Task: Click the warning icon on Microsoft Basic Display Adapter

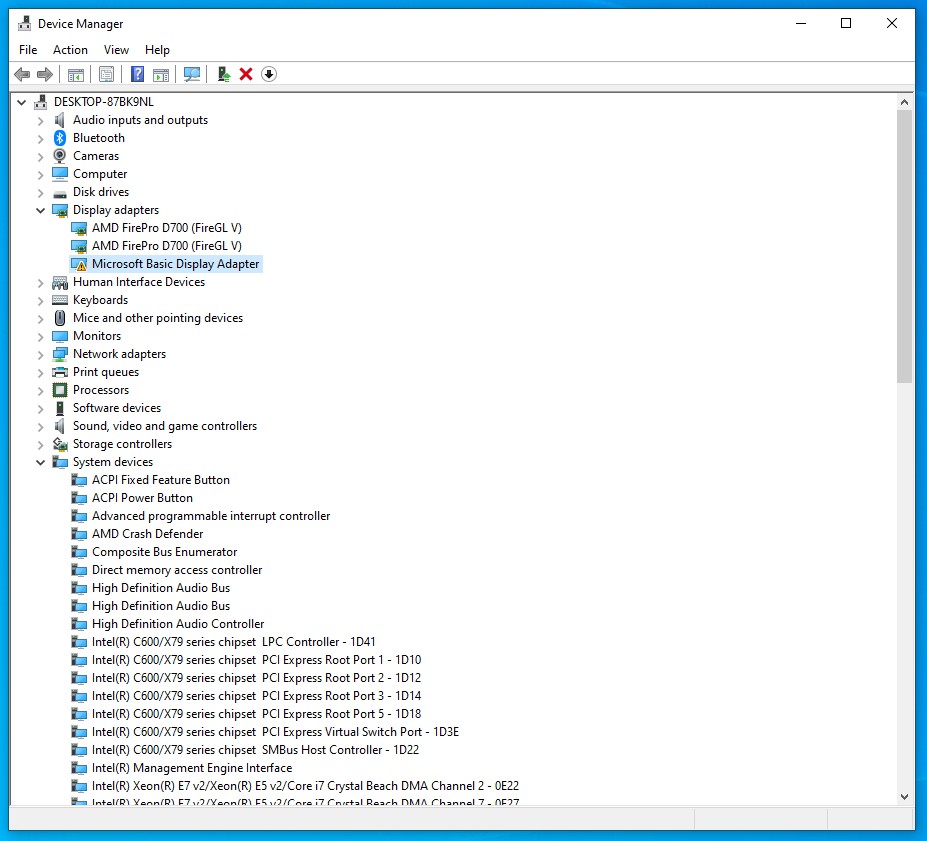Action: click(x=79, y=264)
